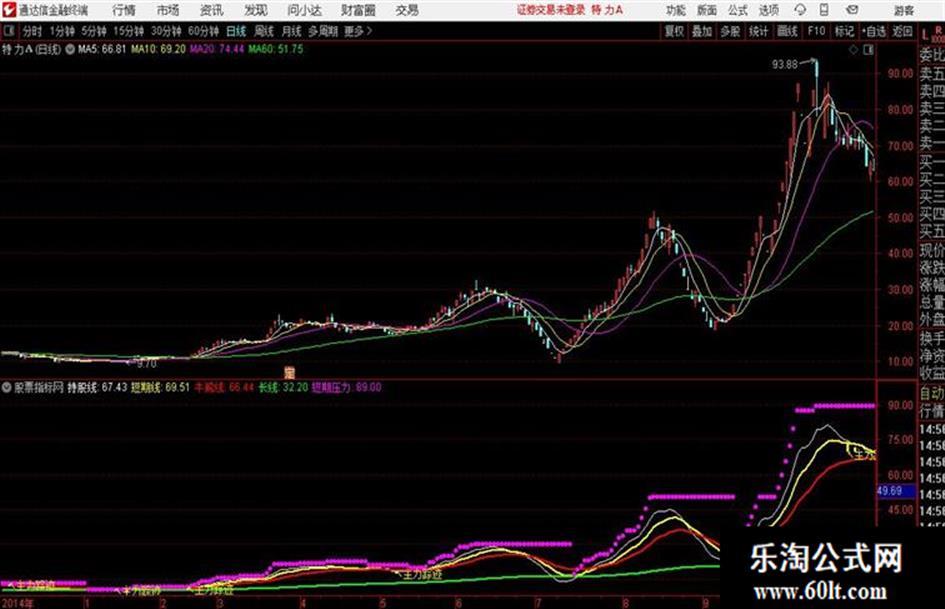Click the MA5: 66.81 indicator label
945x609 pixels.
click(102, 49)
